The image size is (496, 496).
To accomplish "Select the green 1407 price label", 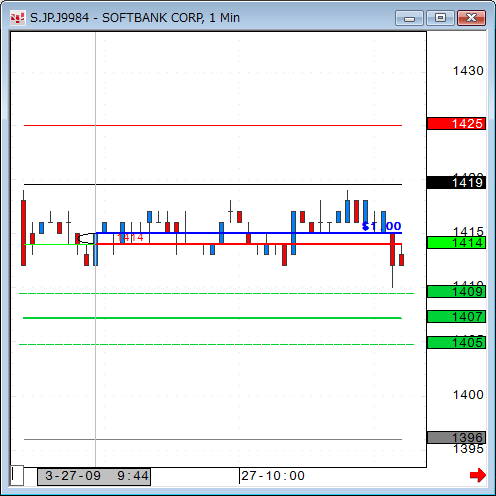I will (456, 316).
